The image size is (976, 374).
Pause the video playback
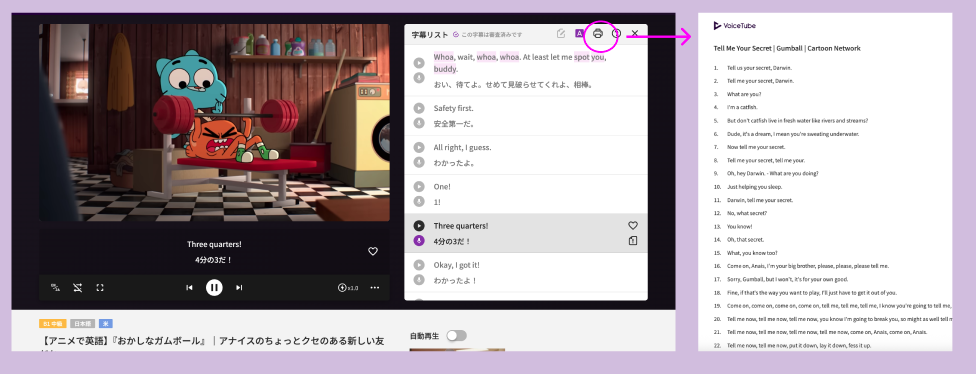click(x=214, y=288)
